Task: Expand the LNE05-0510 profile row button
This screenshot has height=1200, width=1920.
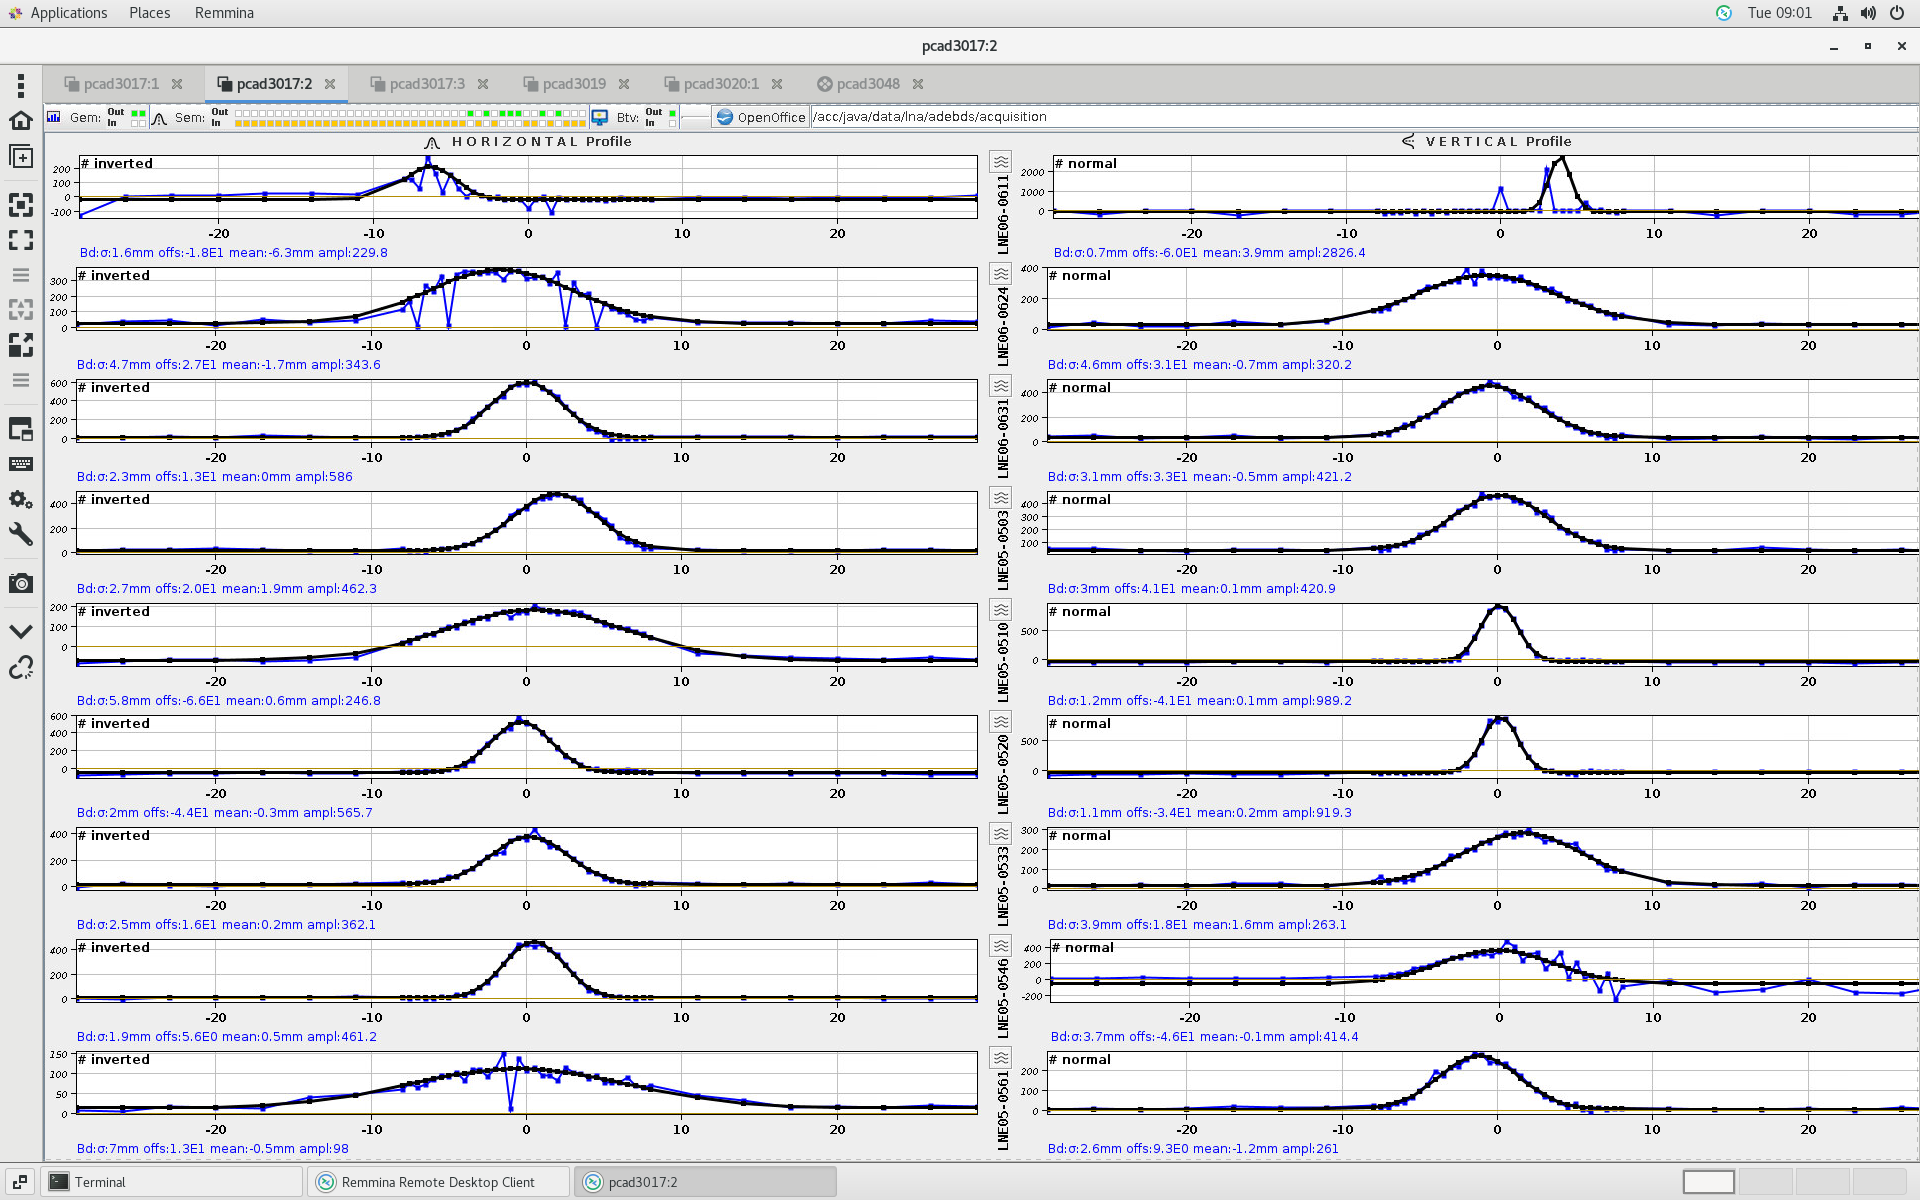Action: click(x=1000, y=610)
